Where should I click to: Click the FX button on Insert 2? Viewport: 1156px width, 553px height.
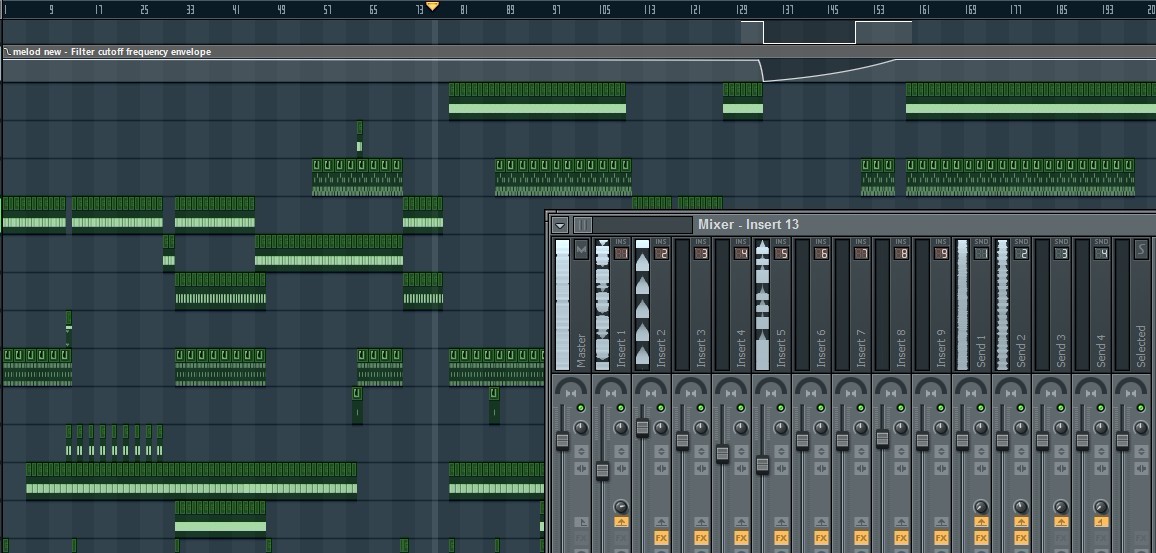(660, 538)
